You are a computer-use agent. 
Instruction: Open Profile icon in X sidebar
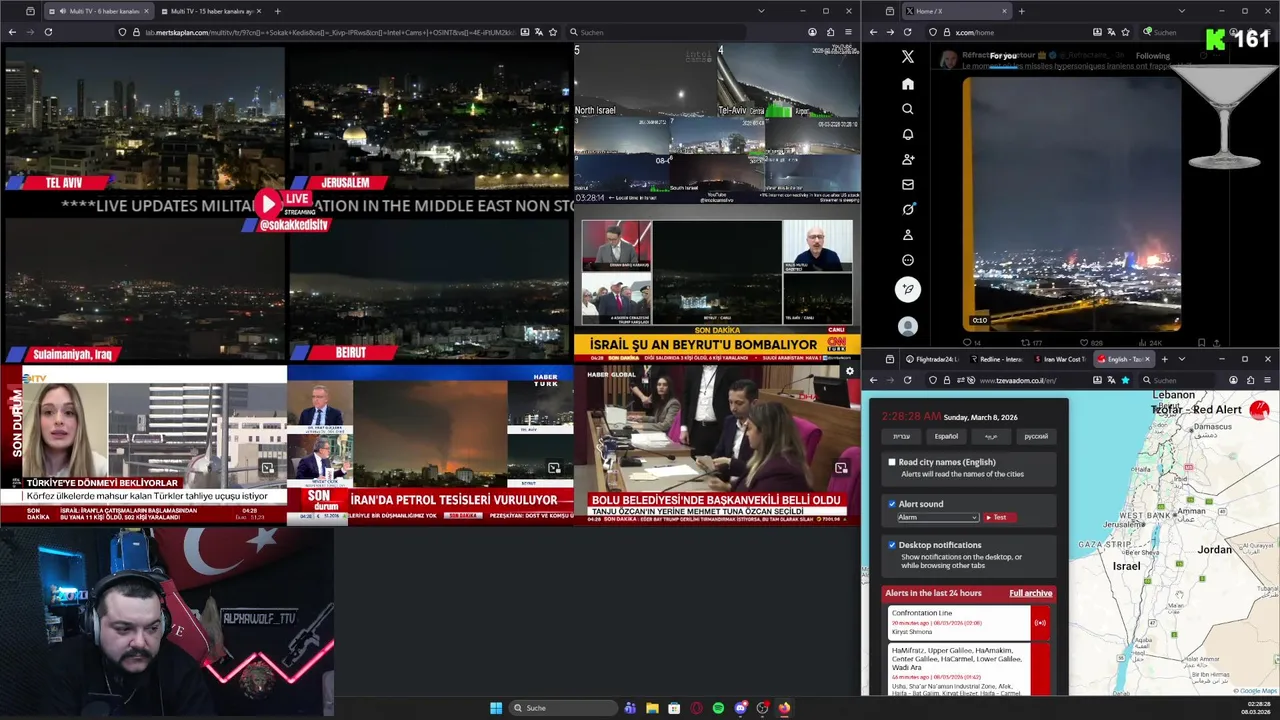(907, 235)
